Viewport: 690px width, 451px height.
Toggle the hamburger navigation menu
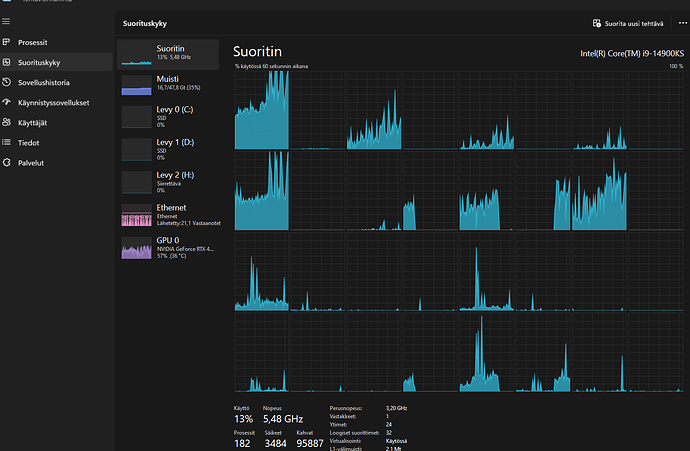click(8, 20)
